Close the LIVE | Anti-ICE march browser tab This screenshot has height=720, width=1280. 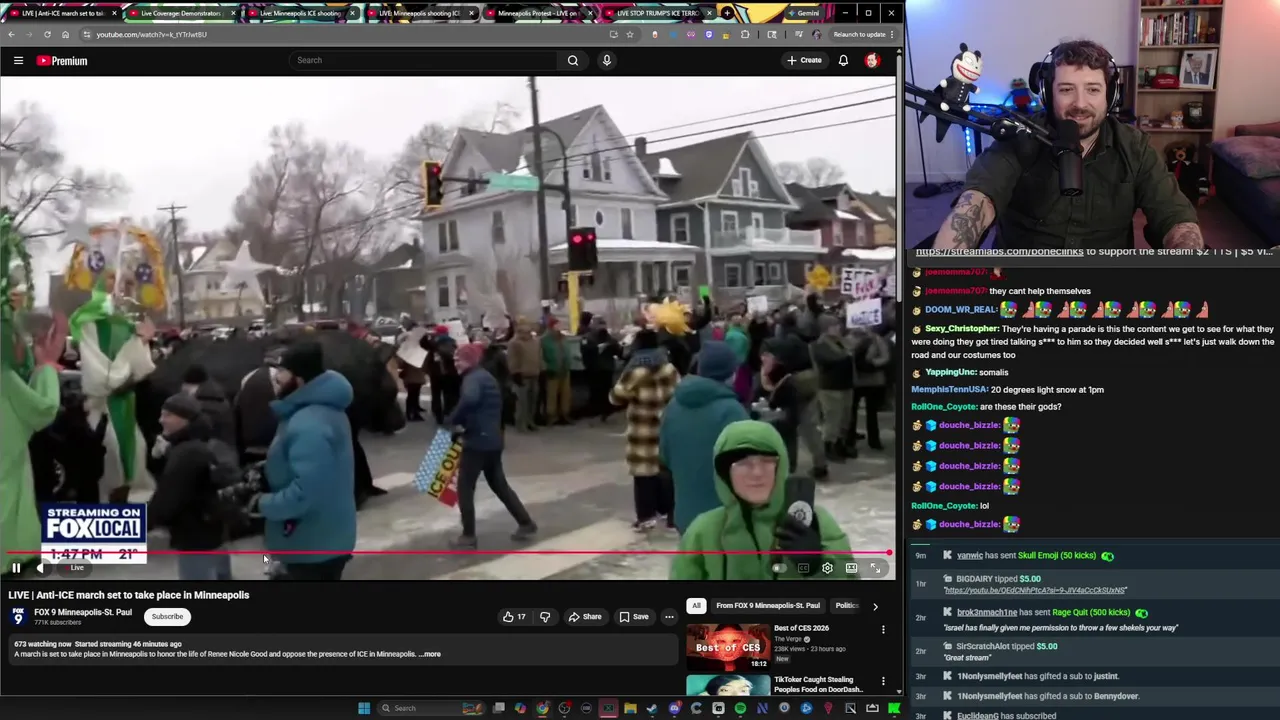[x=114, y=13]
